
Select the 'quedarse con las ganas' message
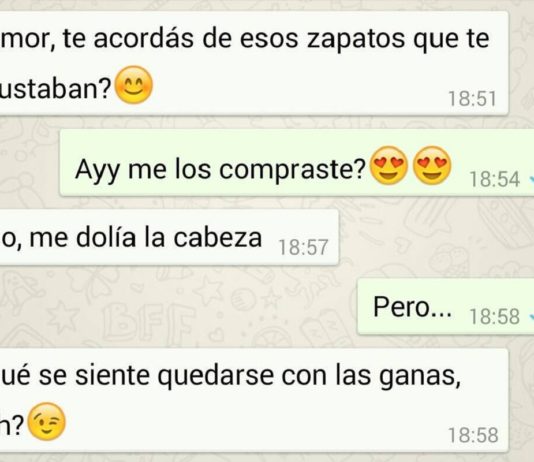click(254, 400)
